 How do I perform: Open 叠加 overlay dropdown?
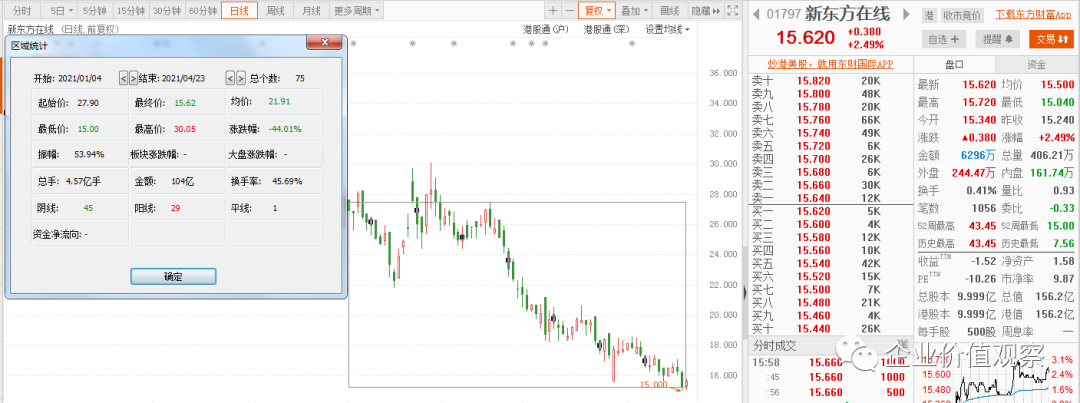coord(634,11)
